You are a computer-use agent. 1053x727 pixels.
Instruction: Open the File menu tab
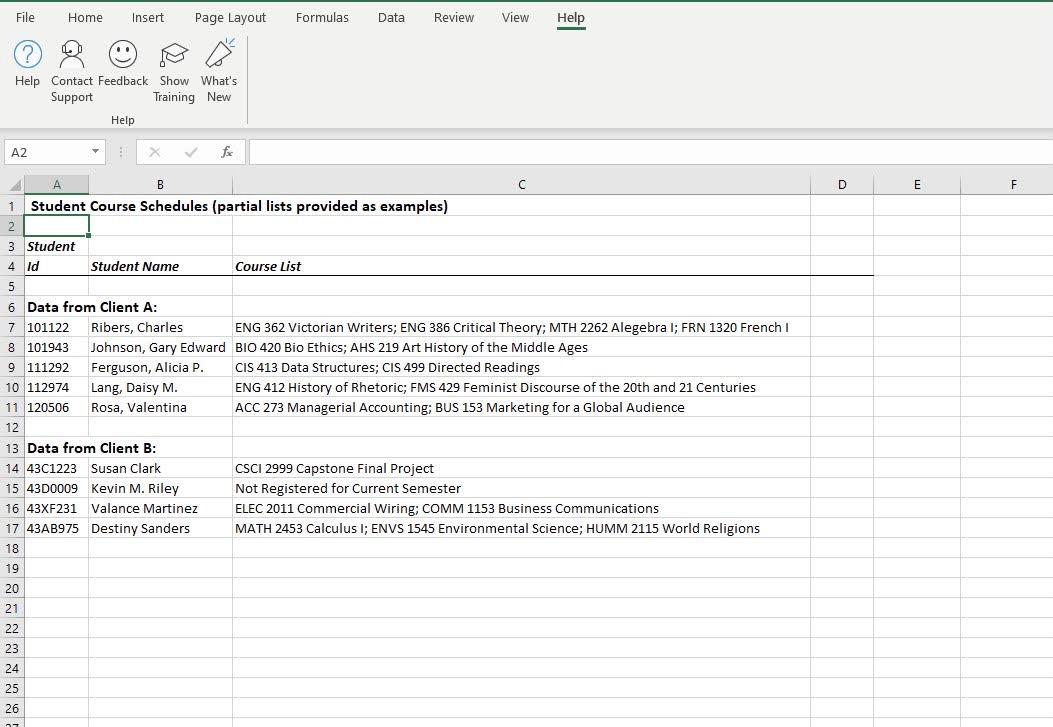click(x=25, y=18)
